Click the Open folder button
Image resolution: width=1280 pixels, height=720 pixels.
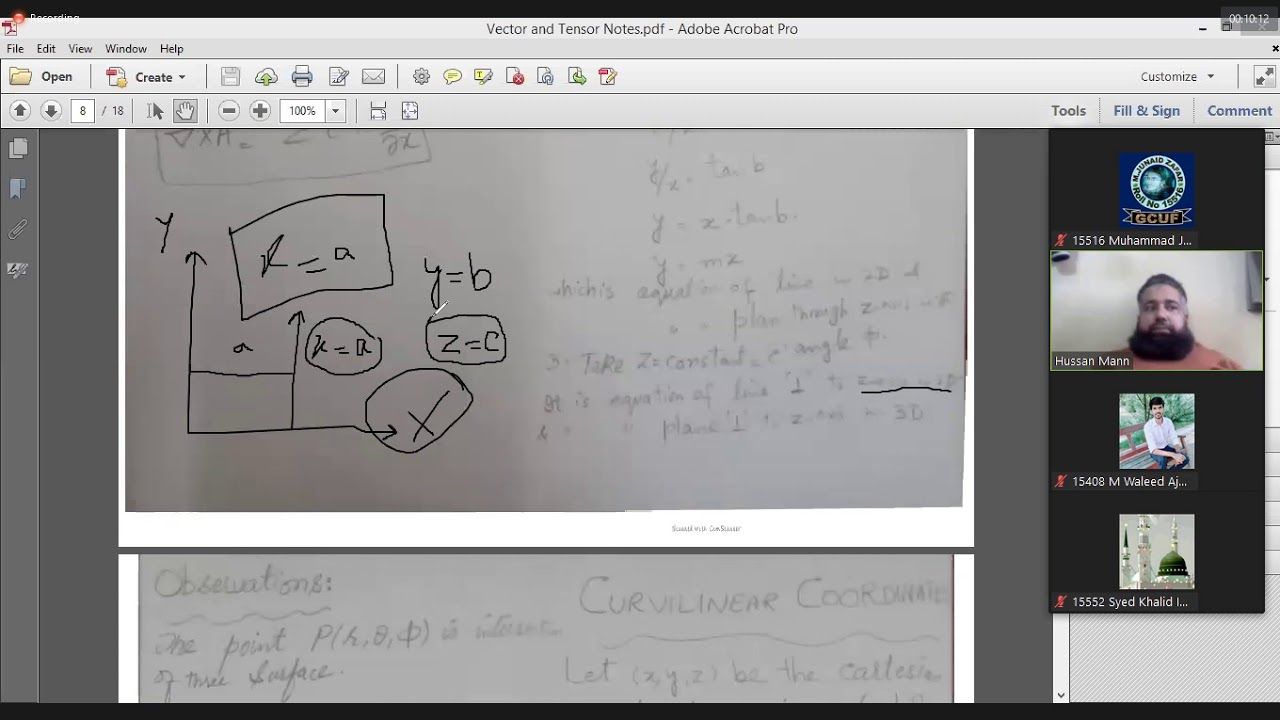point(42,77)
